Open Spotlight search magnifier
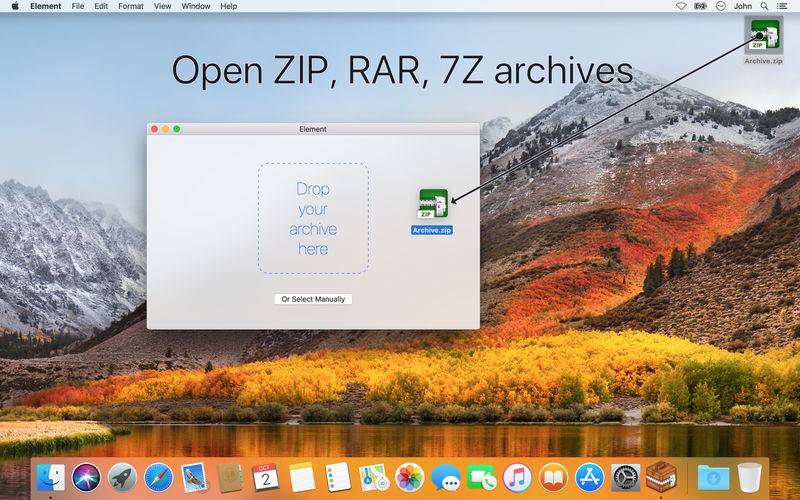 pyautogui.click(x=764, y=6)
